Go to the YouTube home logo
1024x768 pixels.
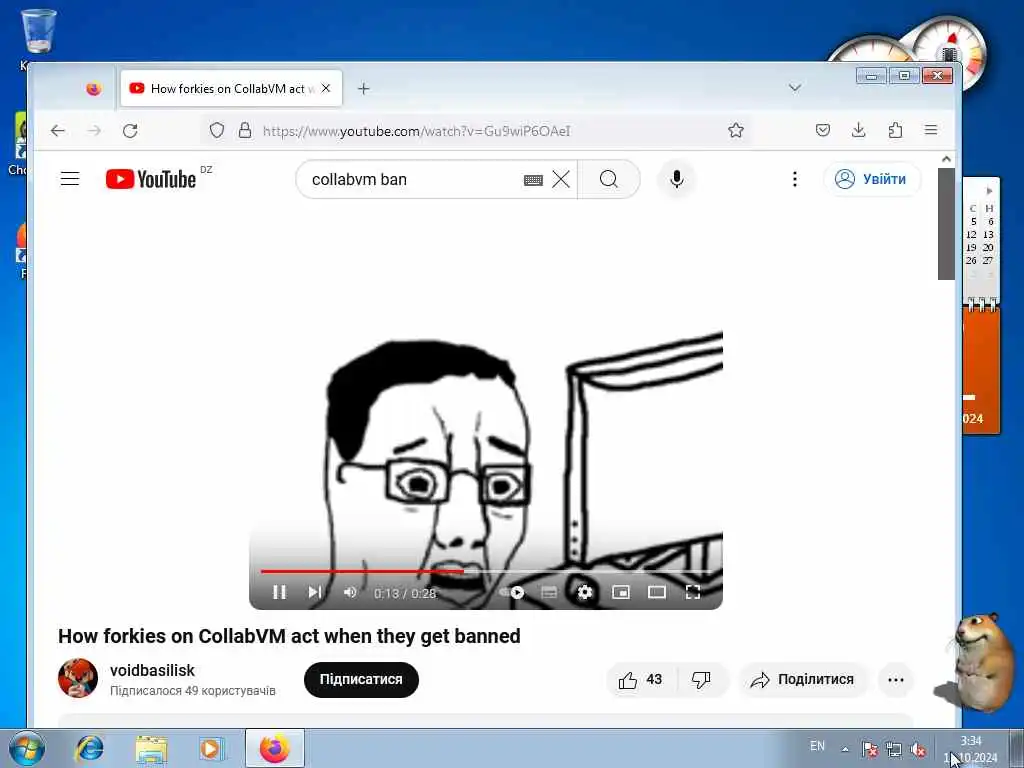pyautogui.click(x=151, y=179)
